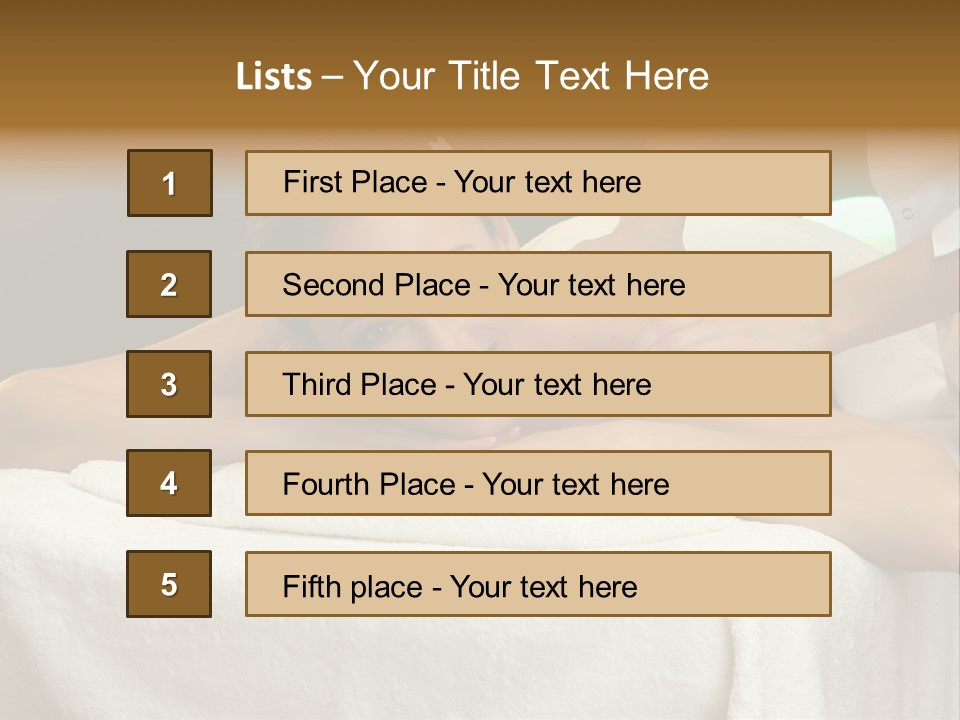Screen dimensions: 960x720
Task: Select the Third Place text bar
Action: tap(538, 384)
